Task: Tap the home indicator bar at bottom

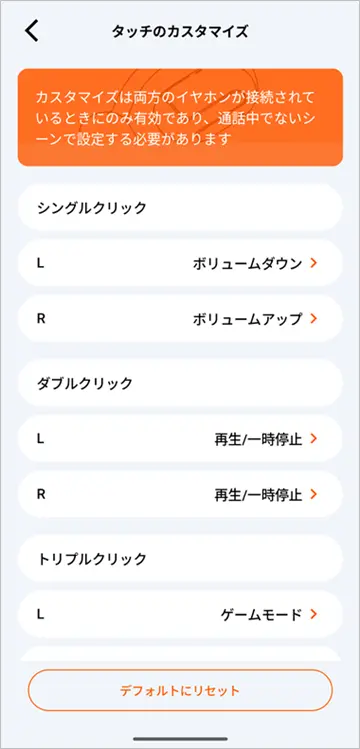Action: click(180, 738)
